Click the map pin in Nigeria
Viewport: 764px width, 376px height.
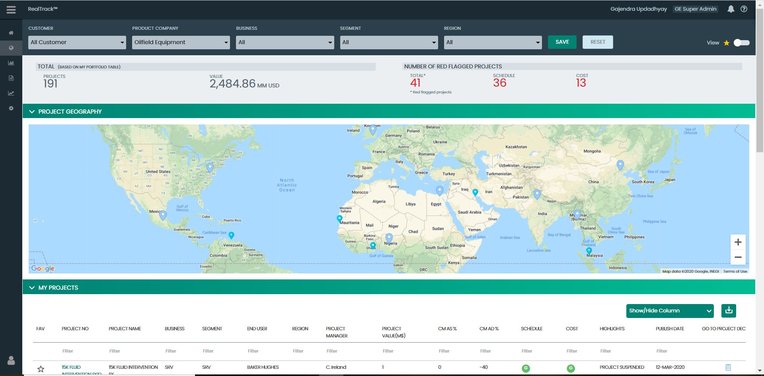[389, 238]
